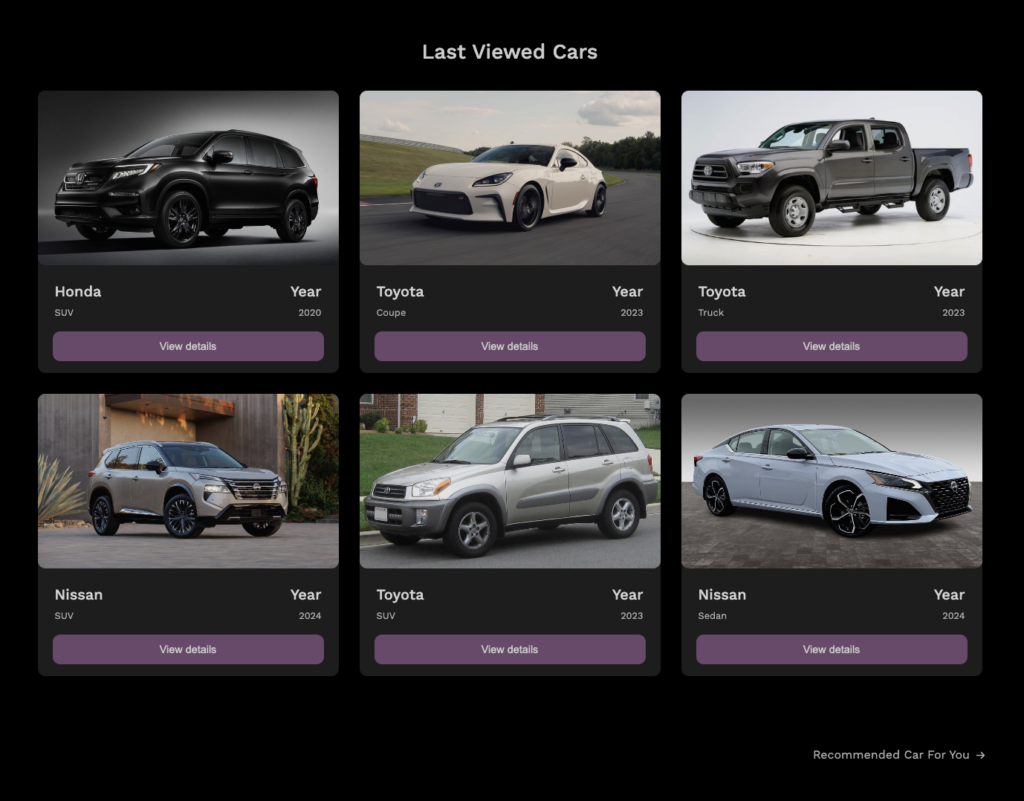This screenshot has width=1024, height=801.
Task: Select the Truck body type label
Action: click(711, 313)
